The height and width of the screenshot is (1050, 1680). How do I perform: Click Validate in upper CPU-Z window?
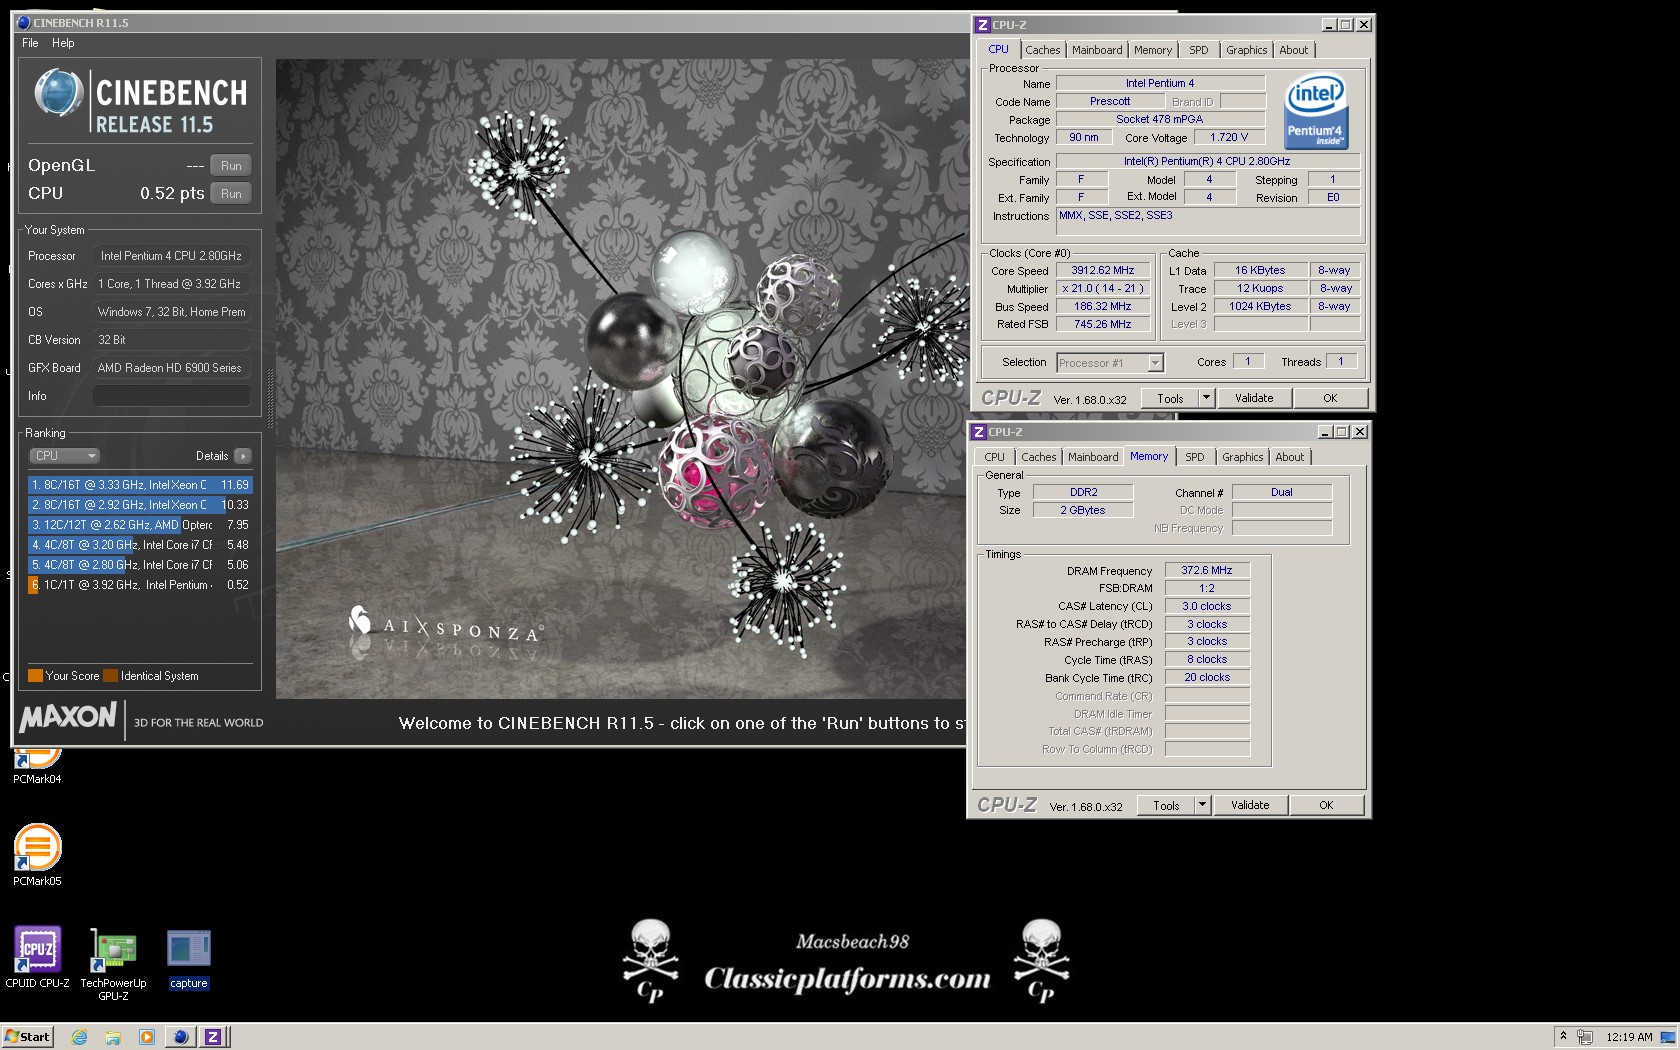(x=1254, y=398)
